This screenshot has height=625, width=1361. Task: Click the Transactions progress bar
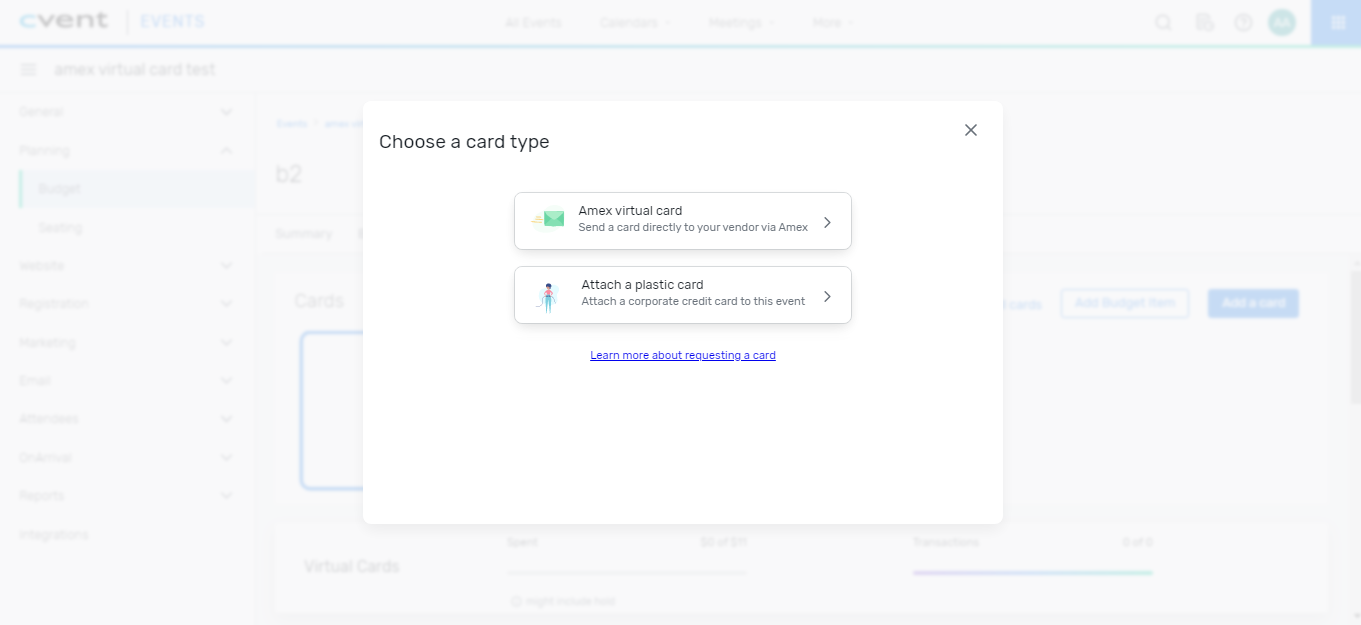(1032, 573)
